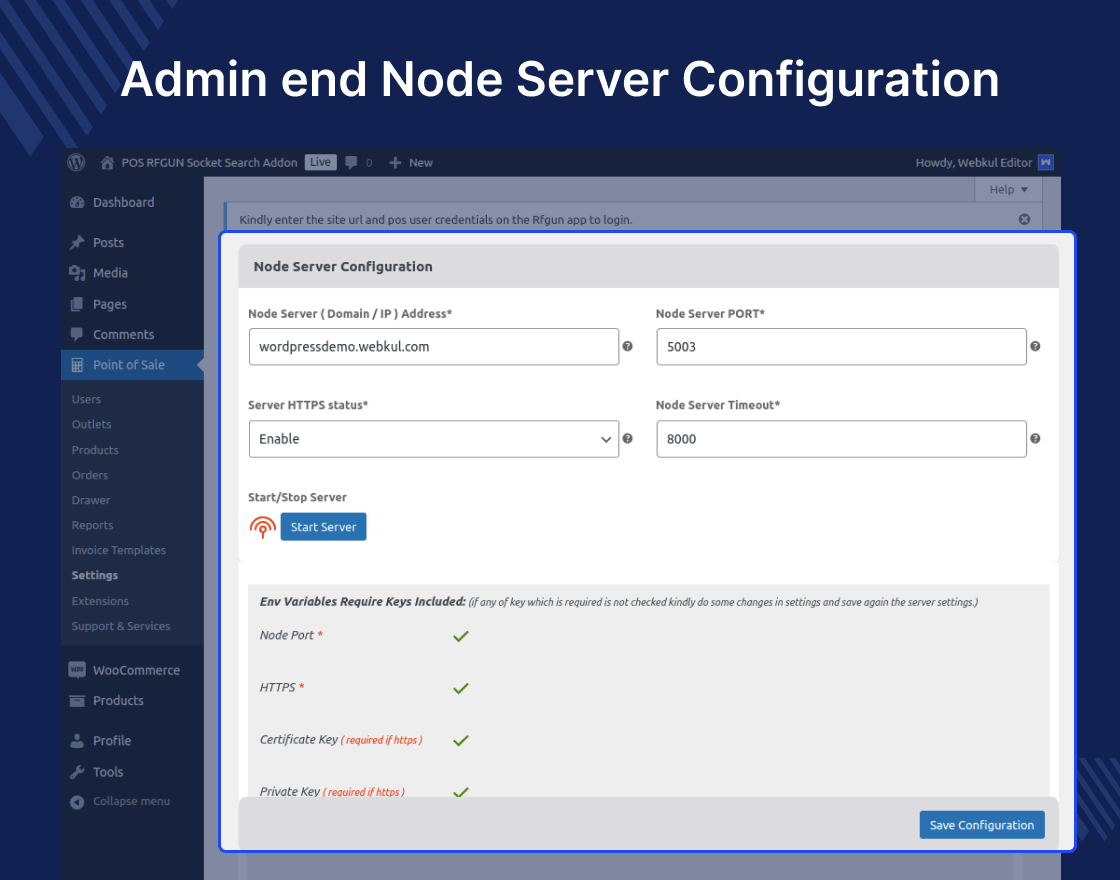1120x880 pixels.
Task: Click the Comments icon in sidebar
Action: (77, 334)
